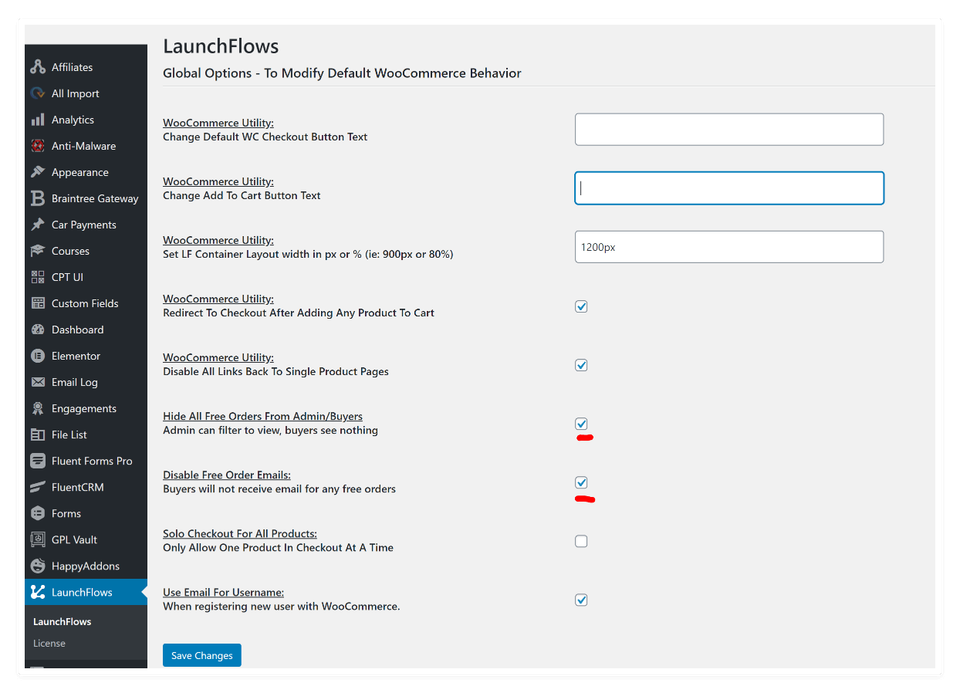Viewport: 960px width, 693px height.
Task: Enable Solo Checkout For All Products
Action: [x=581, y=541]
